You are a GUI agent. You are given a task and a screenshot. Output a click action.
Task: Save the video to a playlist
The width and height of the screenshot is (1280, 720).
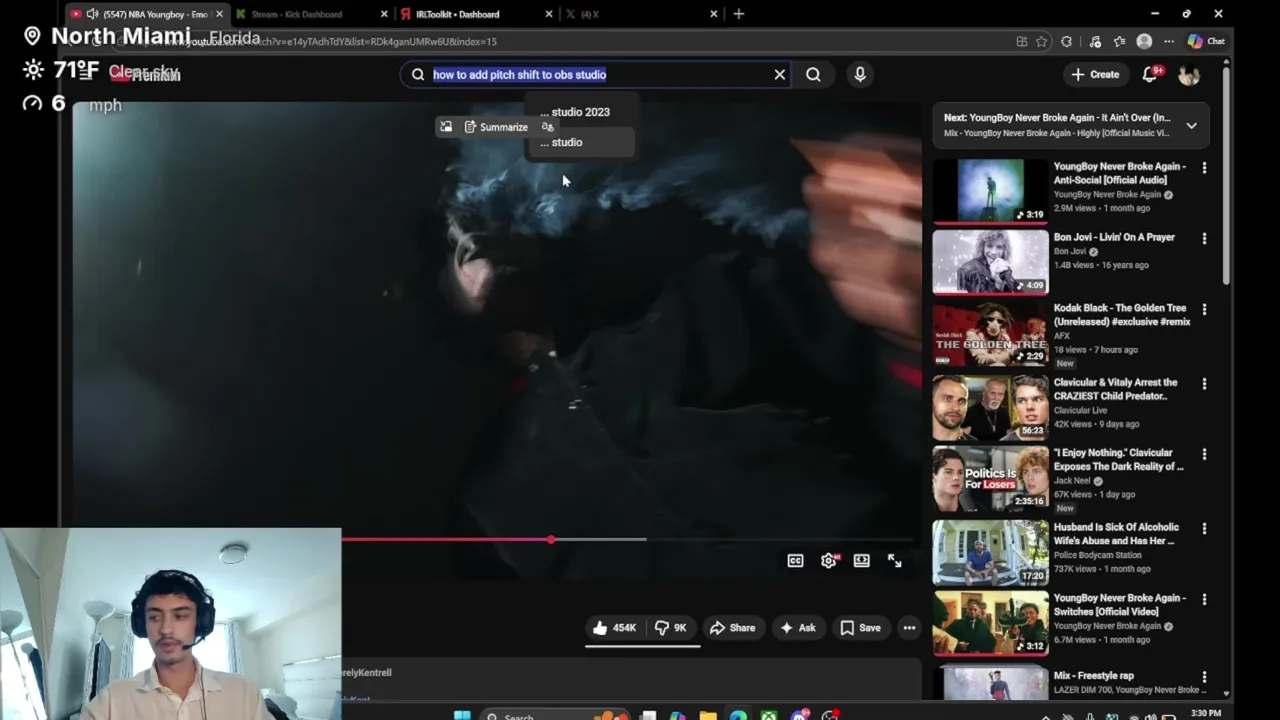(860, 628)
